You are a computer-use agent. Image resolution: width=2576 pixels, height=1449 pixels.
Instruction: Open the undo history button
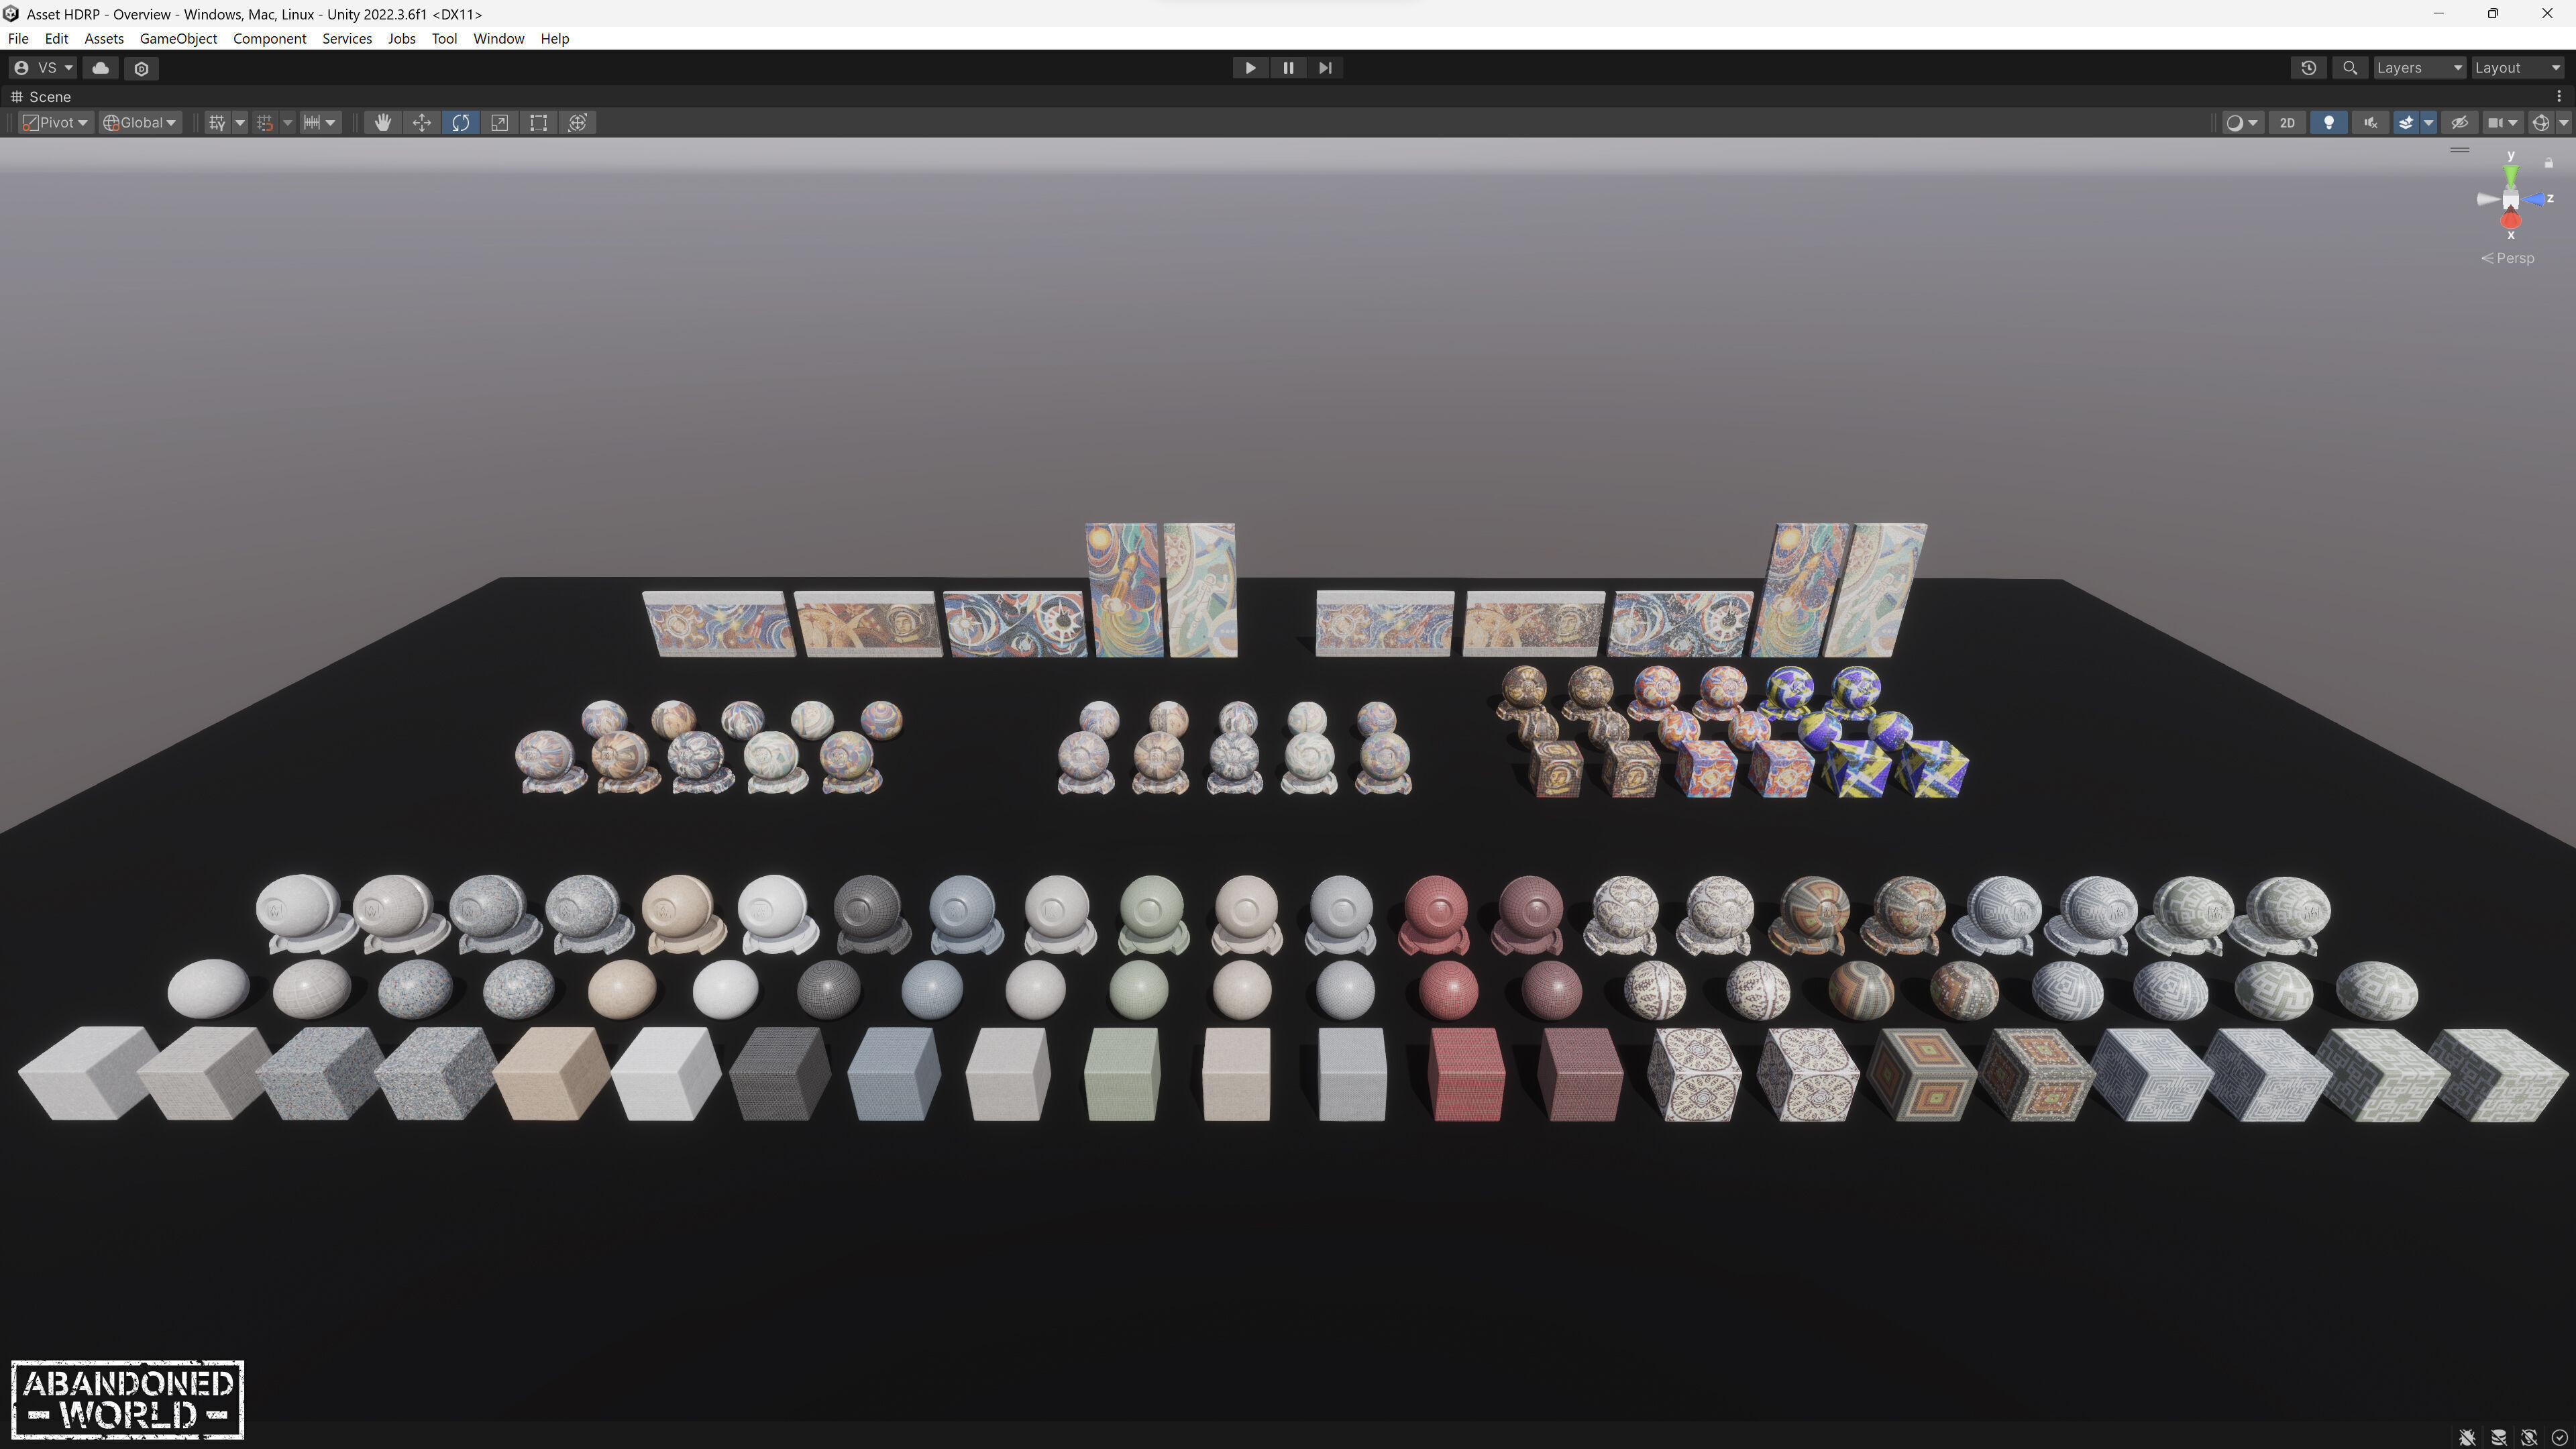(2308, 68)
